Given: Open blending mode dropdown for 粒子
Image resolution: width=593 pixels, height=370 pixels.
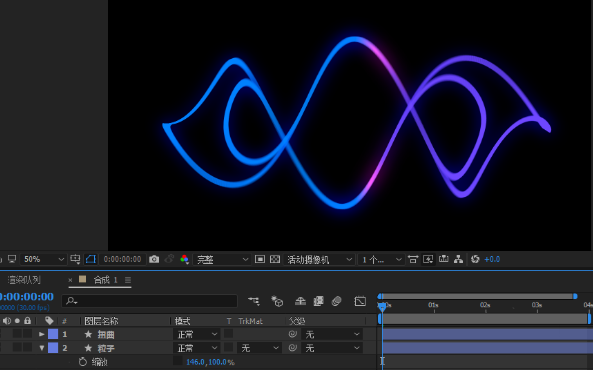Looking at the screenshot, I should 196,348.
